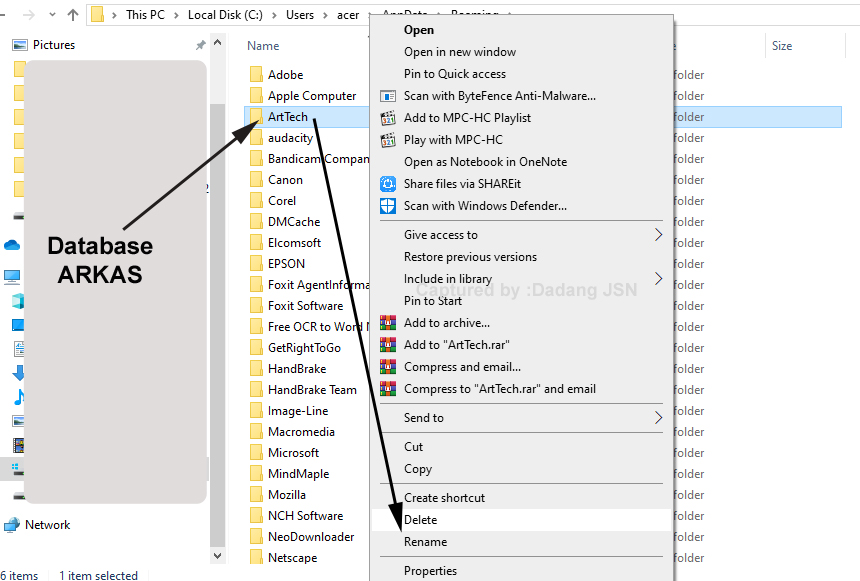Click the Add to MPC-HC Playlist icon
This screenshot has width=860, height=581.
(388, 118)
